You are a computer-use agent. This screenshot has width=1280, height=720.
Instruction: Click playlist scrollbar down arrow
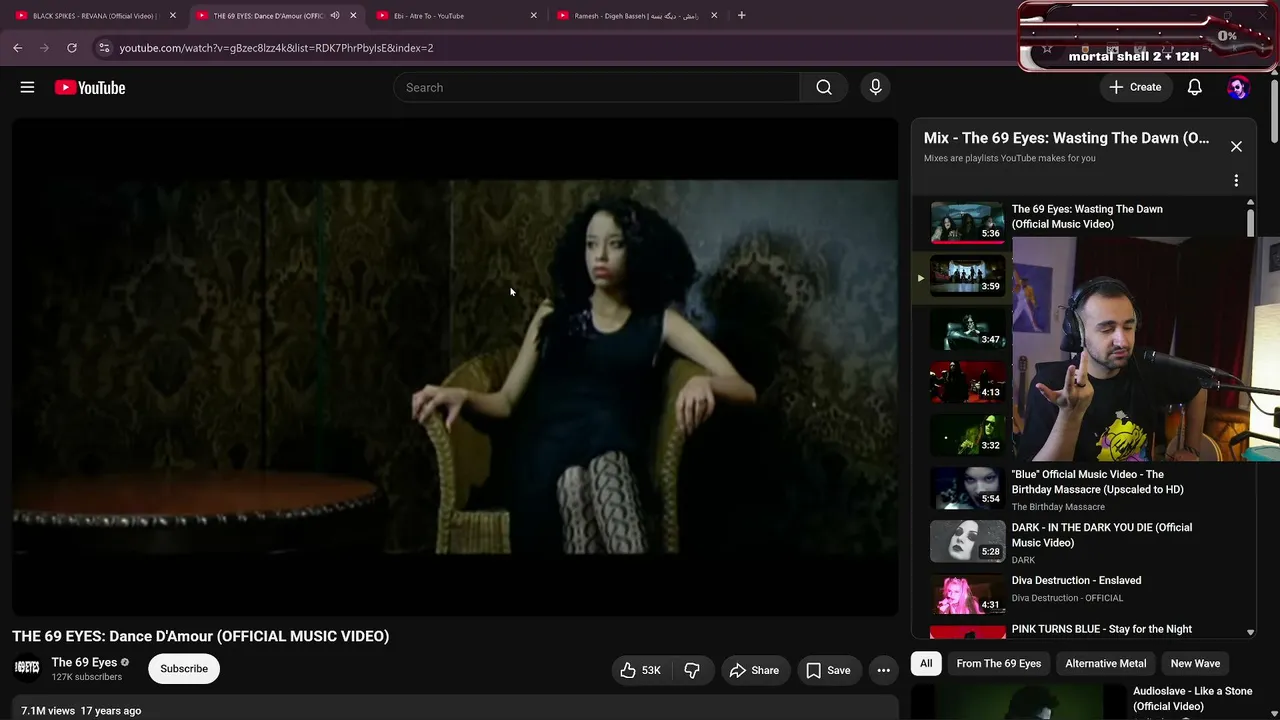(1250, 632)
